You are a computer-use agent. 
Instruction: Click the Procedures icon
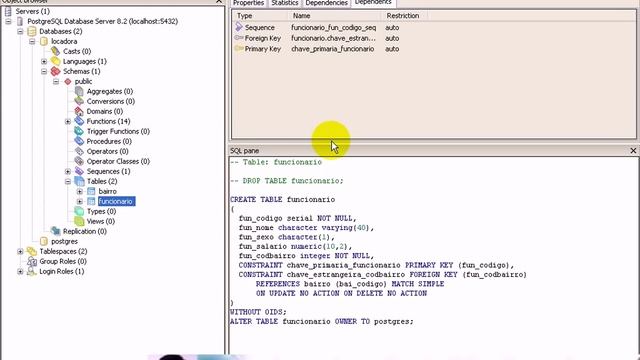click(x=79, y=141)
